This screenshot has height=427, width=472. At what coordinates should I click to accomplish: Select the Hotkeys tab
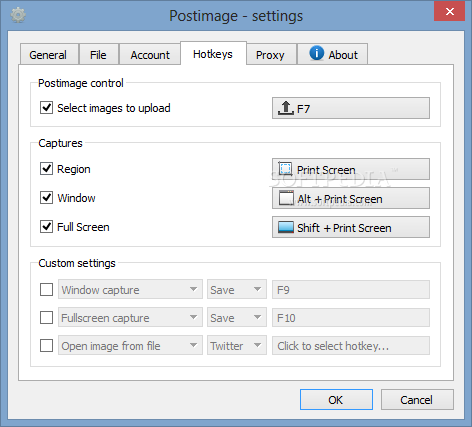click(x=213, y=53)
